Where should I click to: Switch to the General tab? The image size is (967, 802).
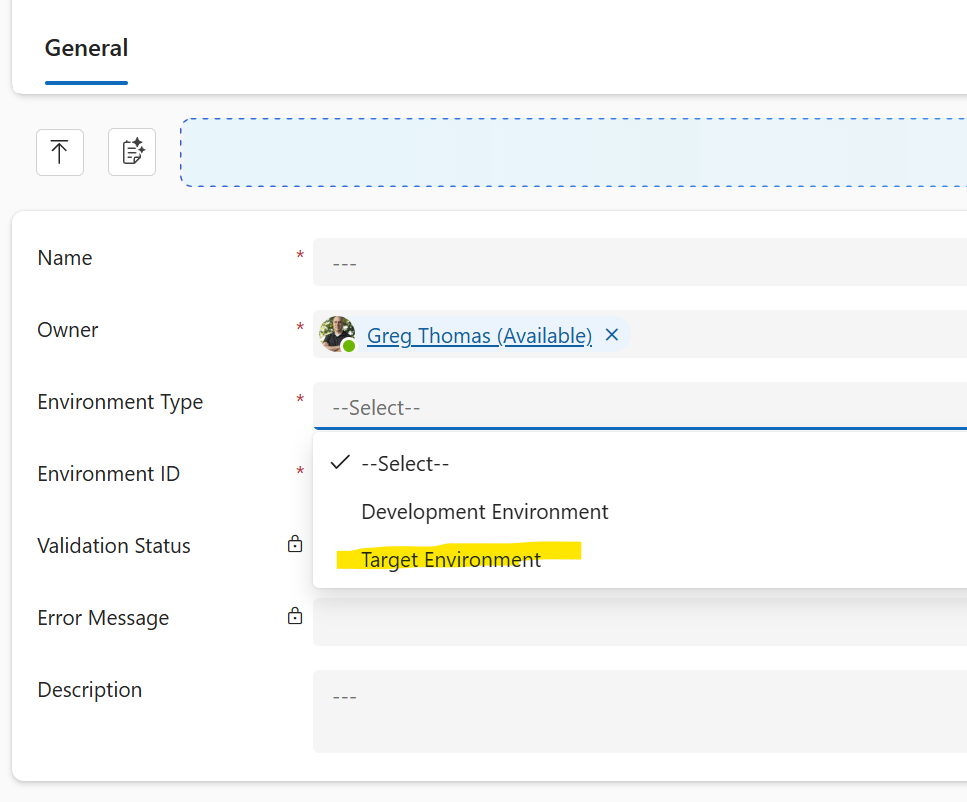pyautogui.click(x=86, y=48)
